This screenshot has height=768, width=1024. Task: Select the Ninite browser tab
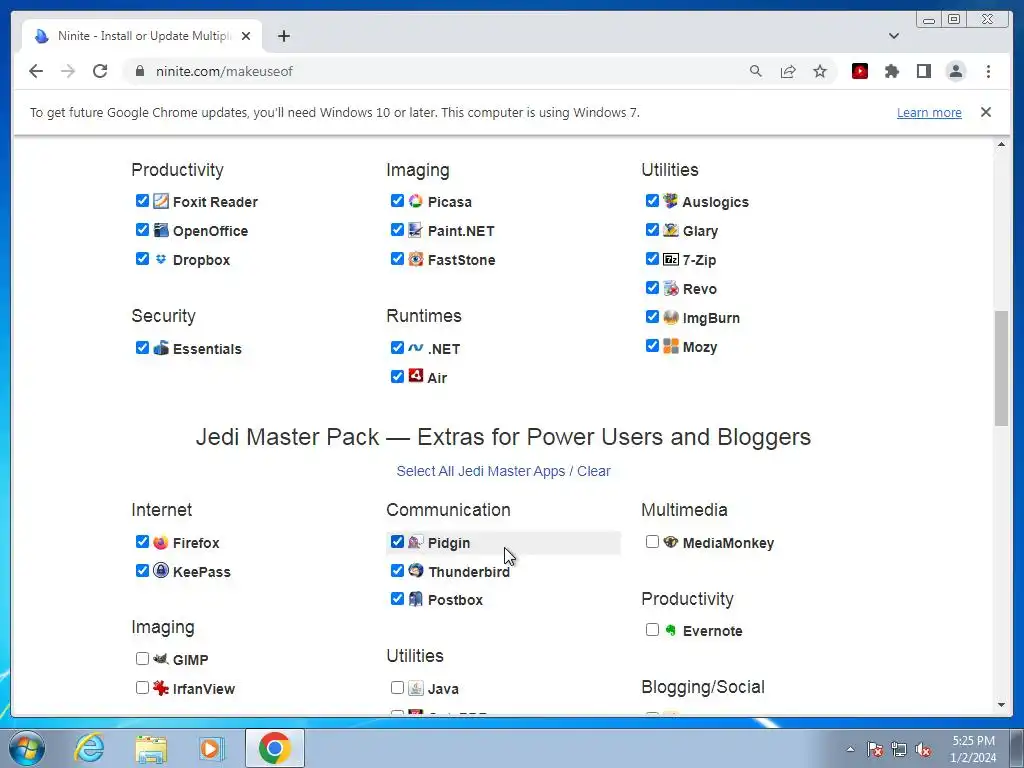pos(142,36)
